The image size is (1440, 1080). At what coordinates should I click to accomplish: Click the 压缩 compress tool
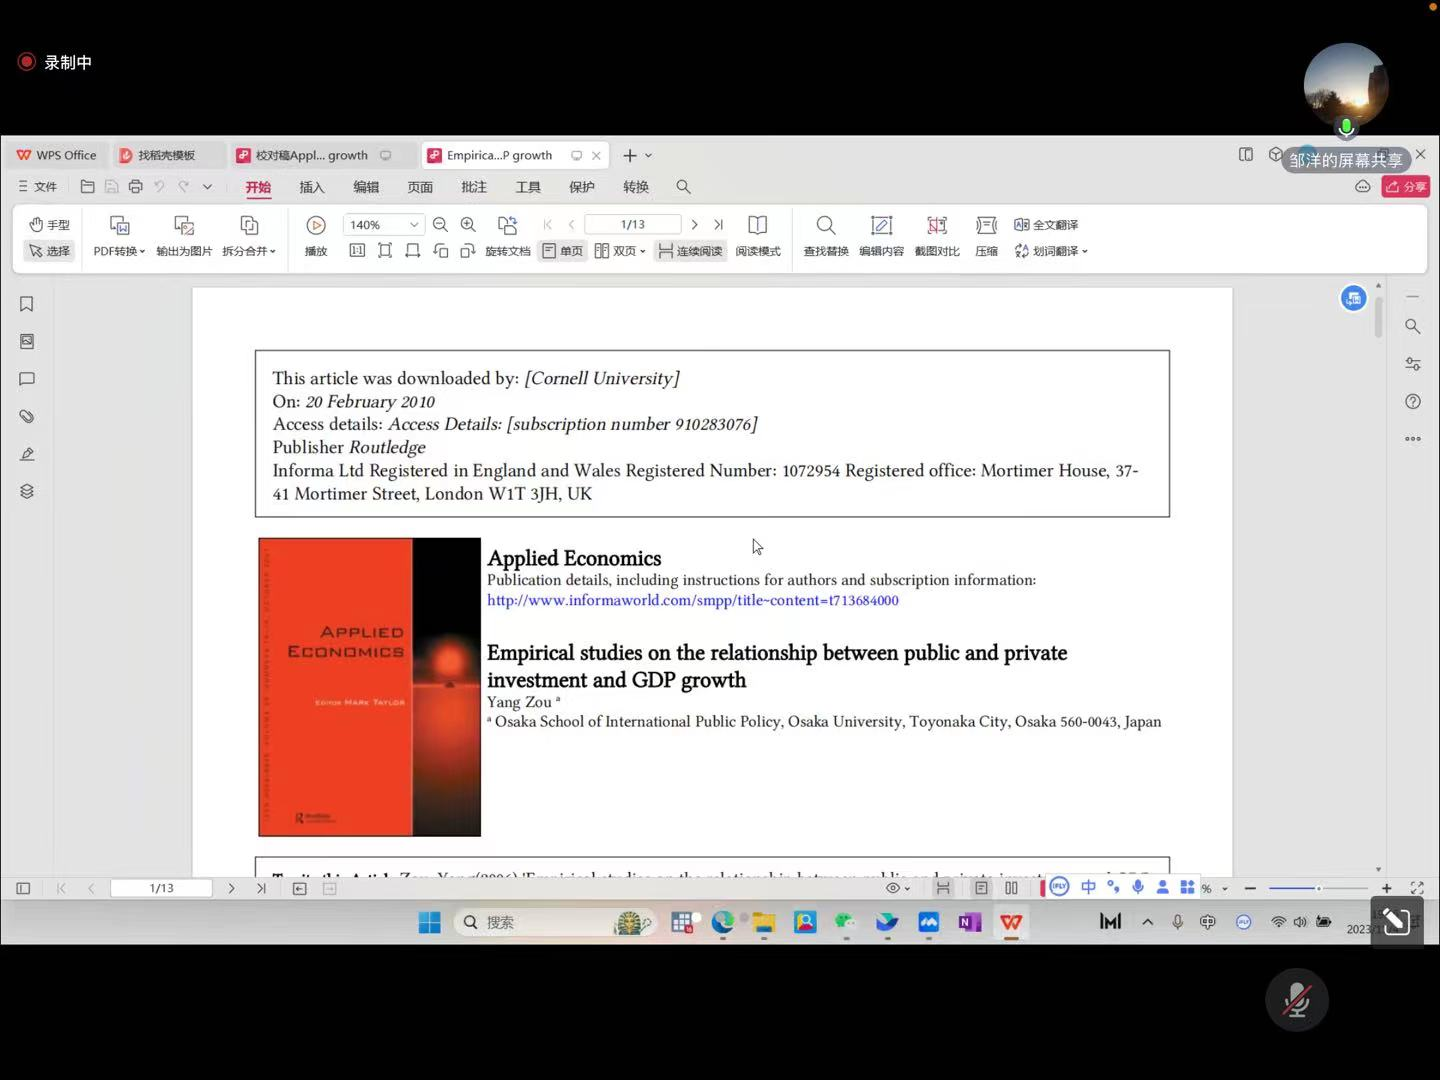(987, 236)
